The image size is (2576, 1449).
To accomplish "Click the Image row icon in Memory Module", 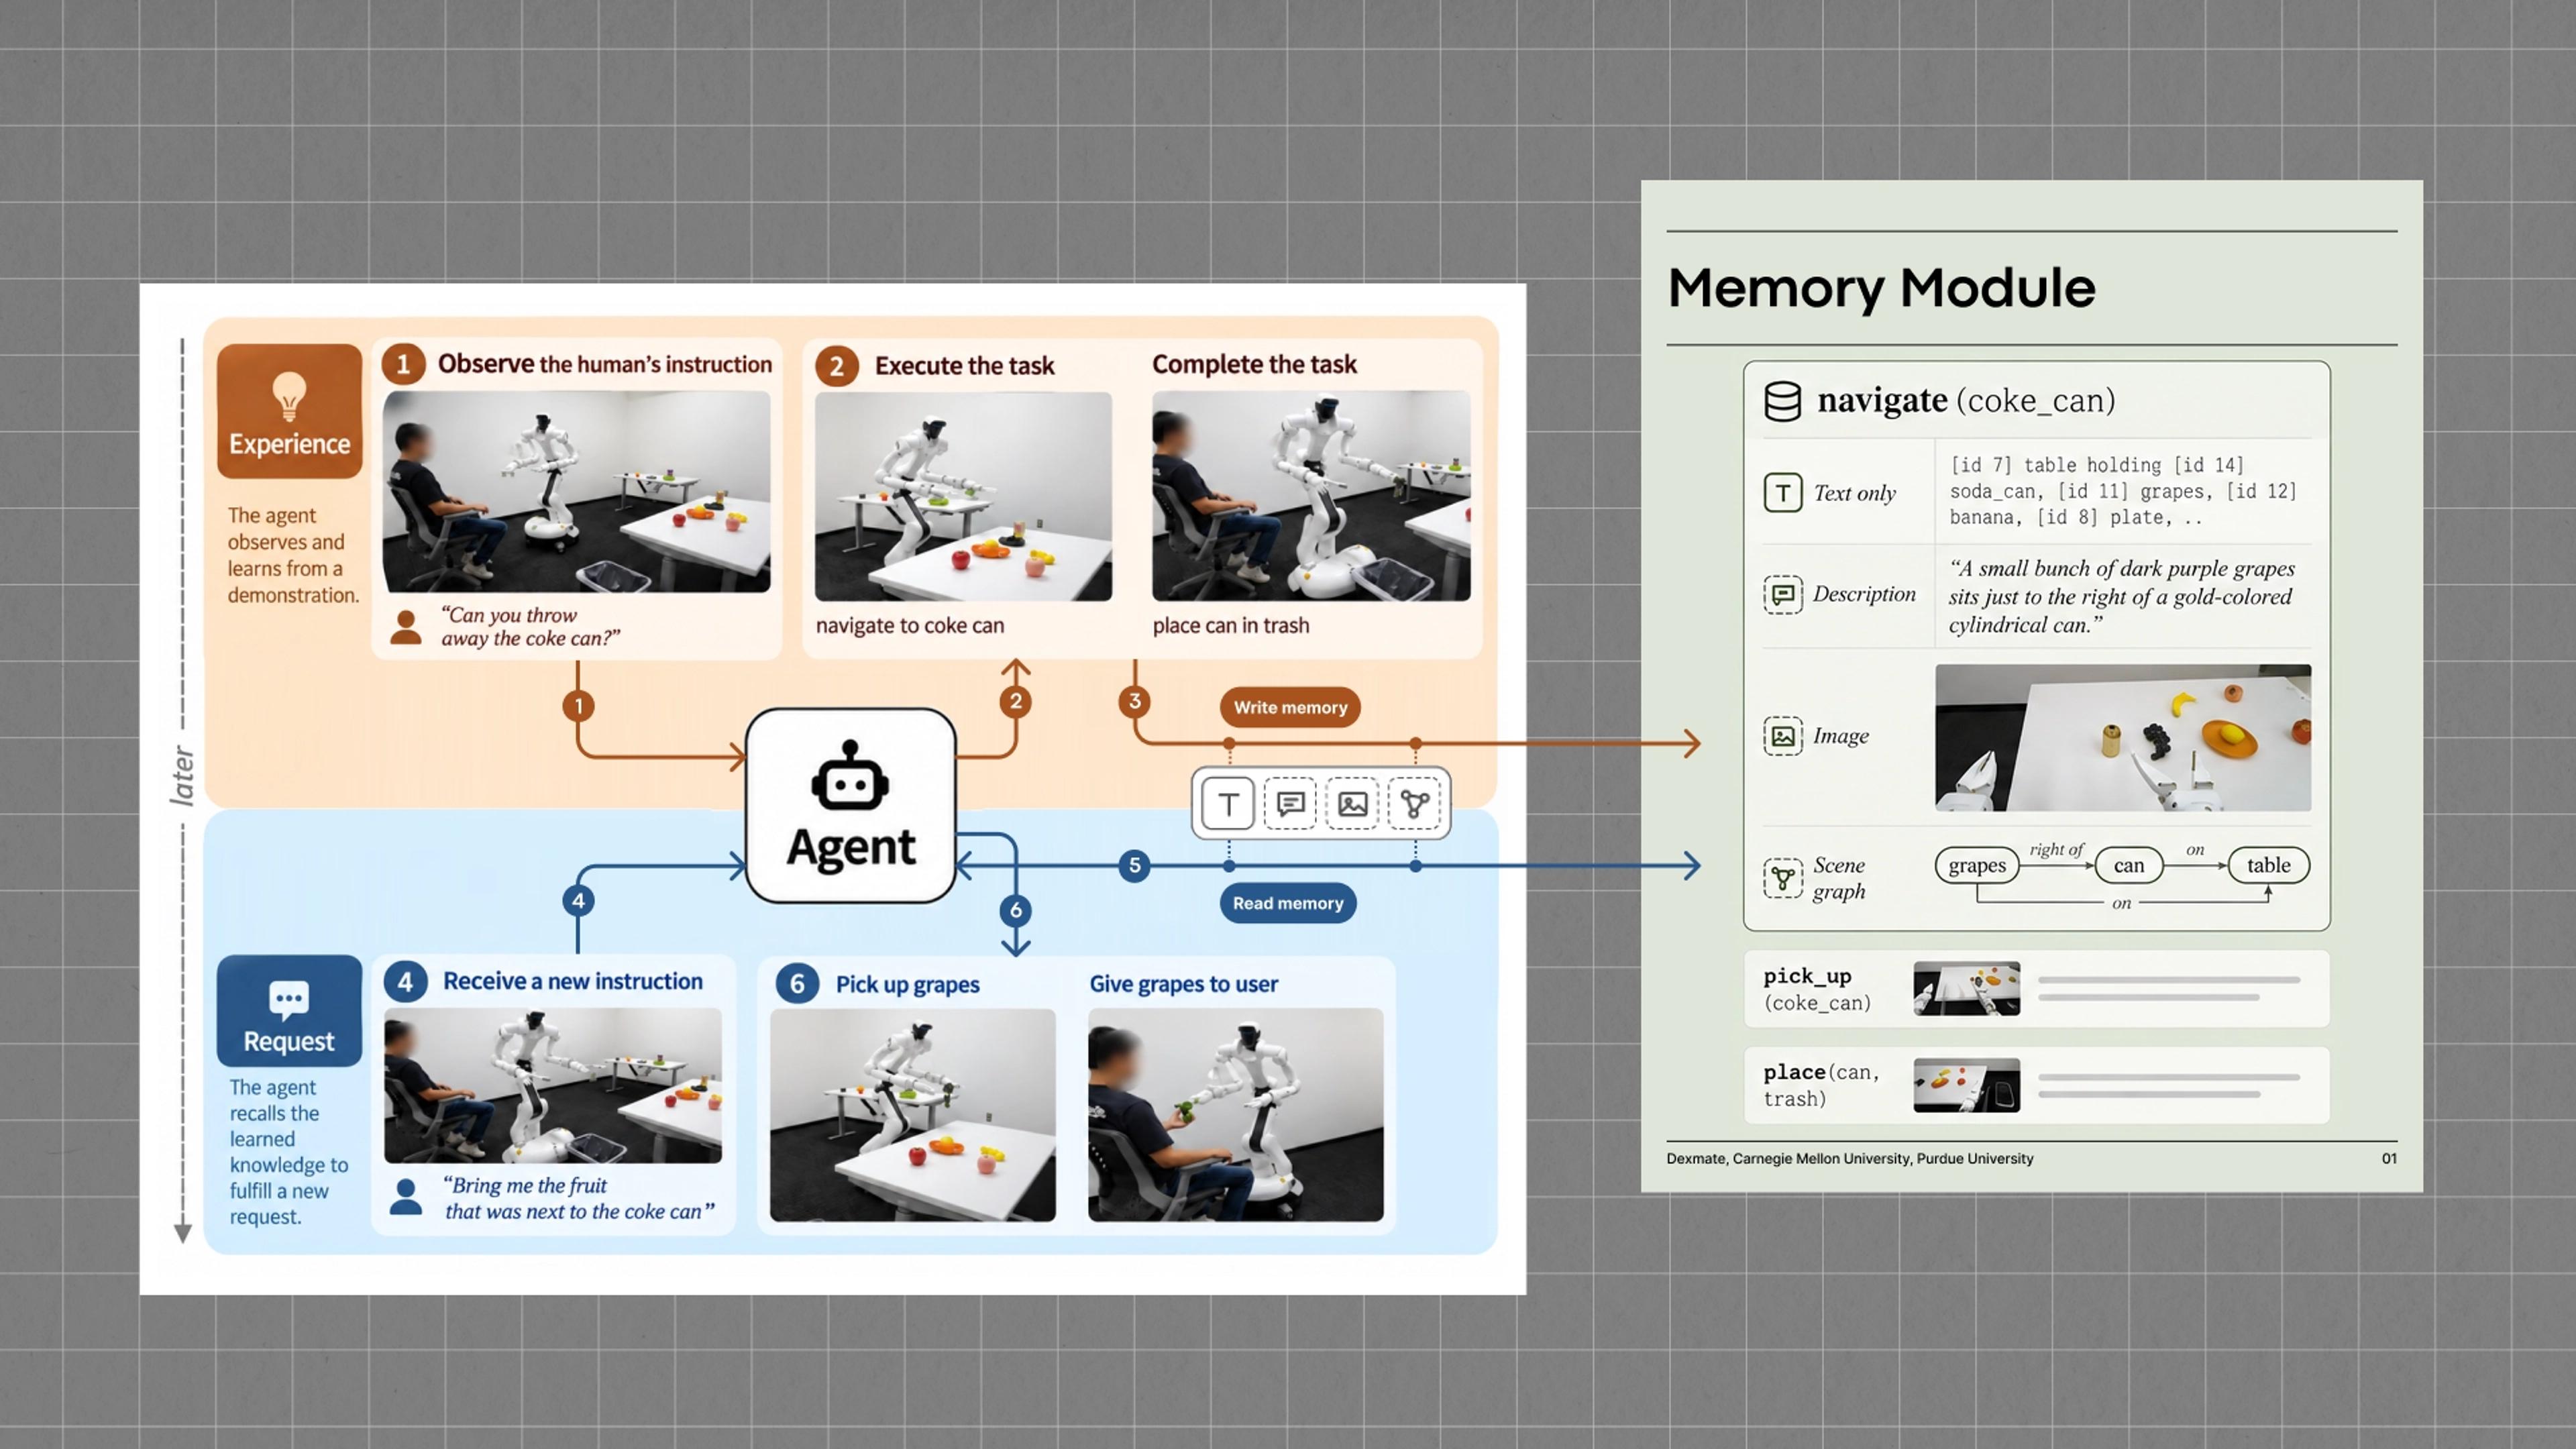I will [x=1782, y=736].
